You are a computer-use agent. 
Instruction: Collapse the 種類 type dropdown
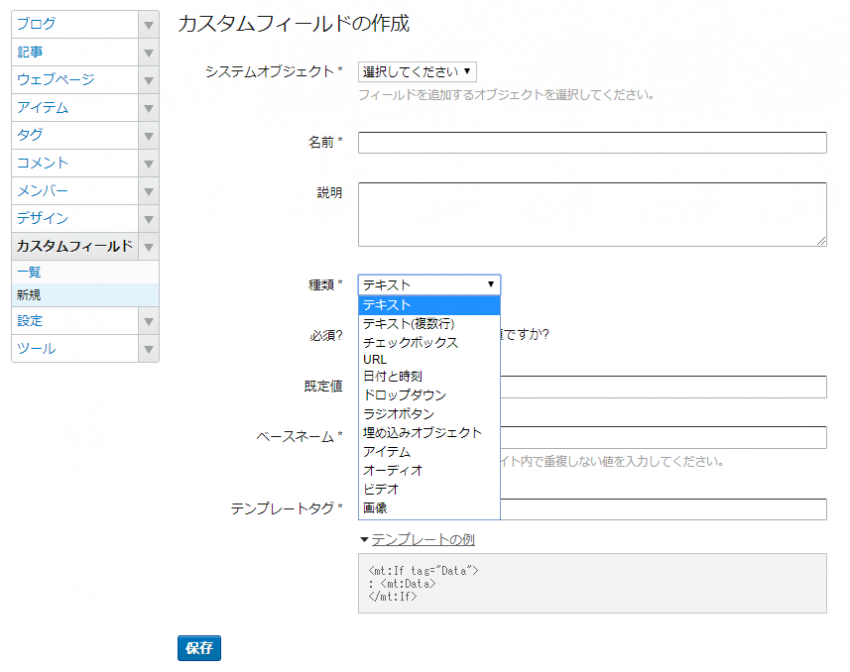pyautogui.click(x=429, y=285)
